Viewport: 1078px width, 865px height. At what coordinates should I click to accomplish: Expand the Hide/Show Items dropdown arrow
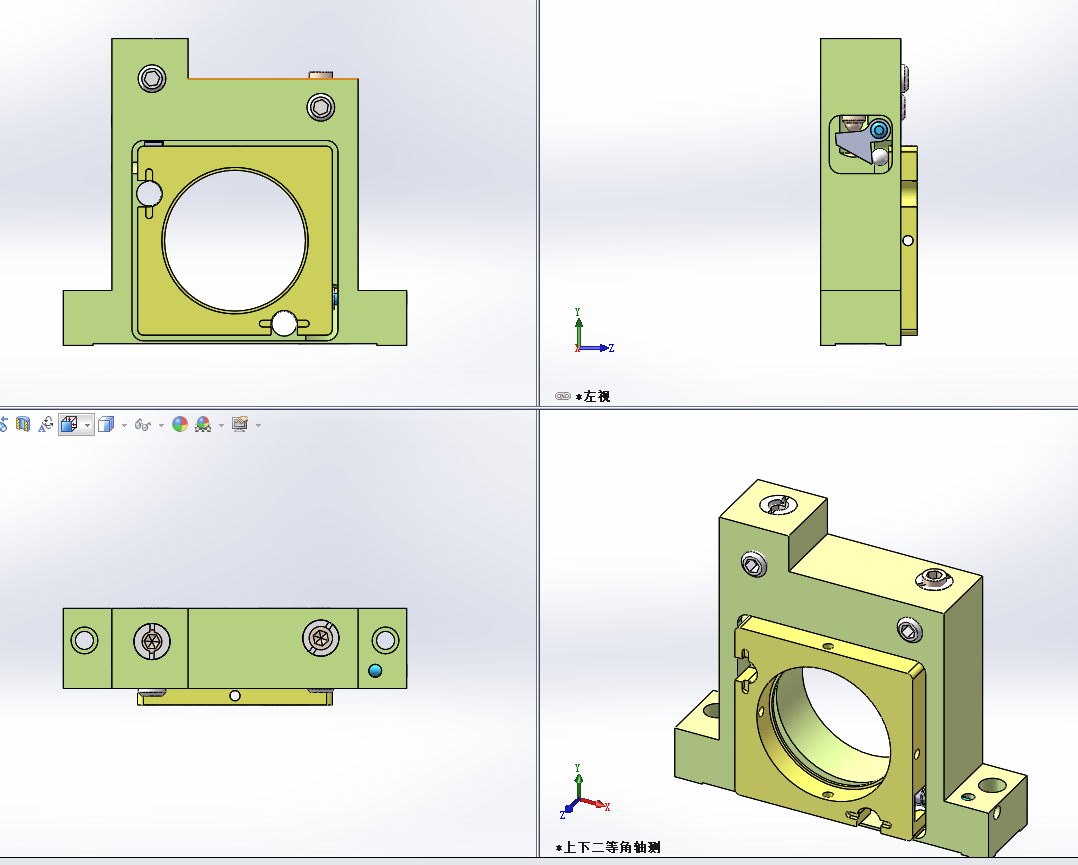click(162, 425)
